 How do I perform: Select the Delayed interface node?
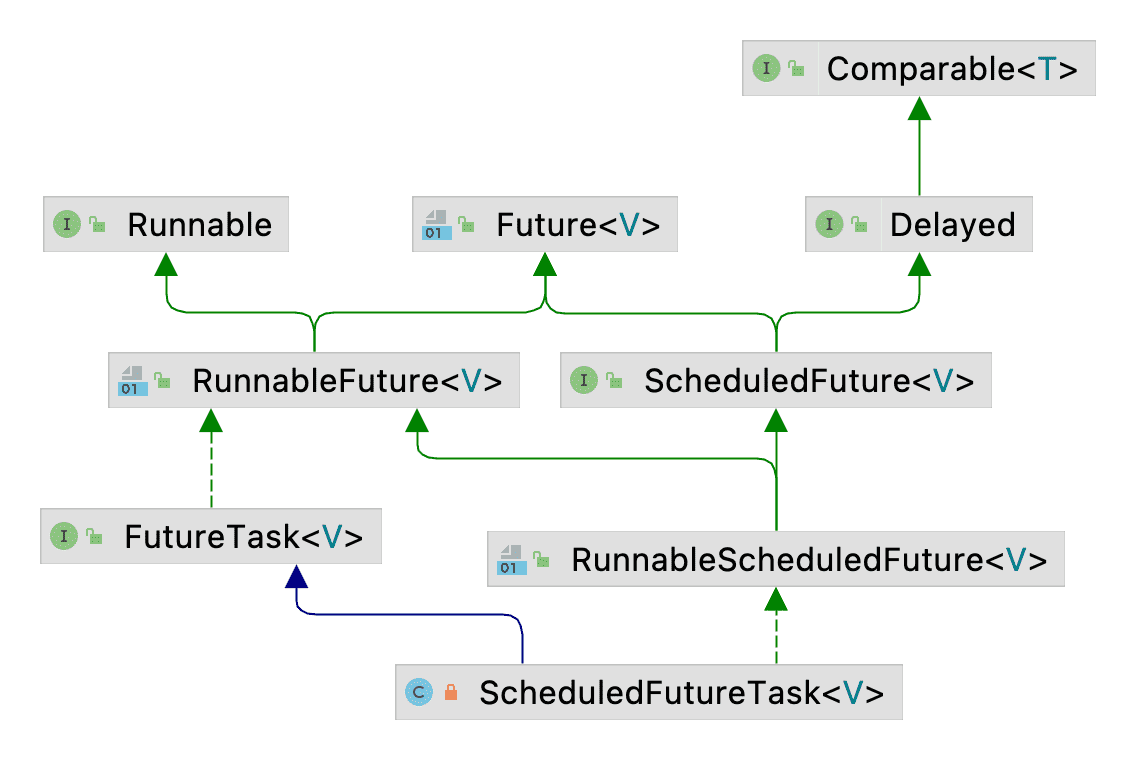(952, 224)
